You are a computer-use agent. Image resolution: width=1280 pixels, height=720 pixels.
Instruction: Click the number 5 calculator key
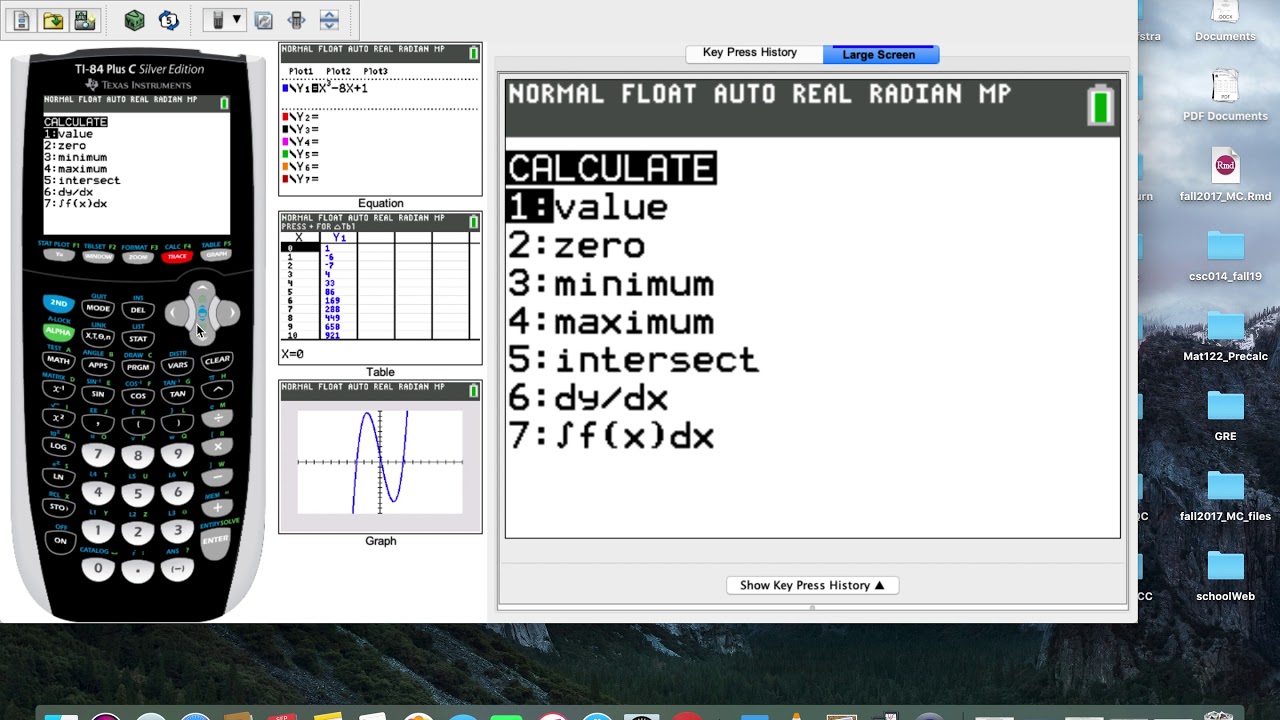pyautogui.click(x=138, y=493)
